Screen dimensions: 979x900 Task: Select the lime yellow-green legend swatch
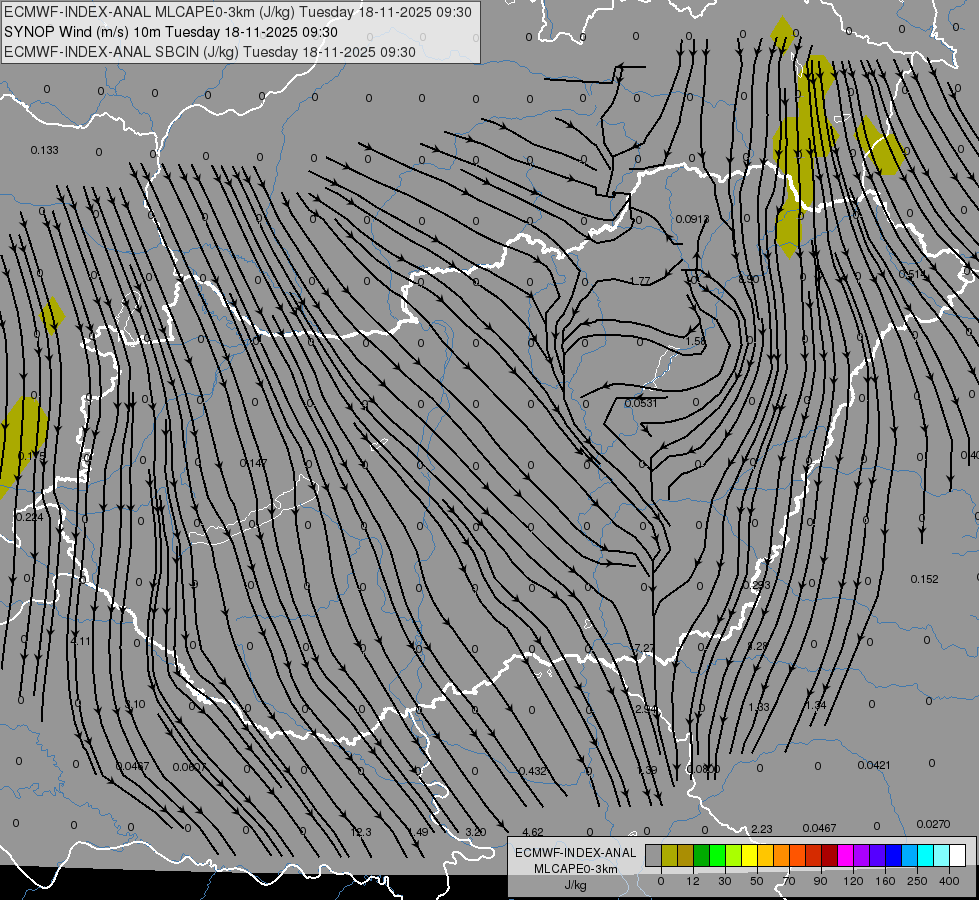733,855
